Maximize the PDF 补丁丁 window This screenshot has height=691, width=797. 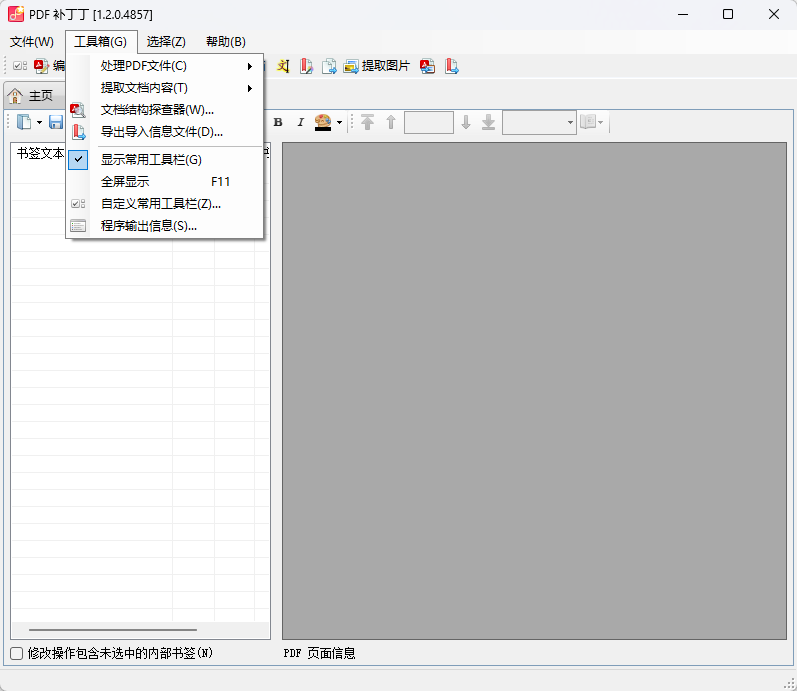click(x=728, y=14)
